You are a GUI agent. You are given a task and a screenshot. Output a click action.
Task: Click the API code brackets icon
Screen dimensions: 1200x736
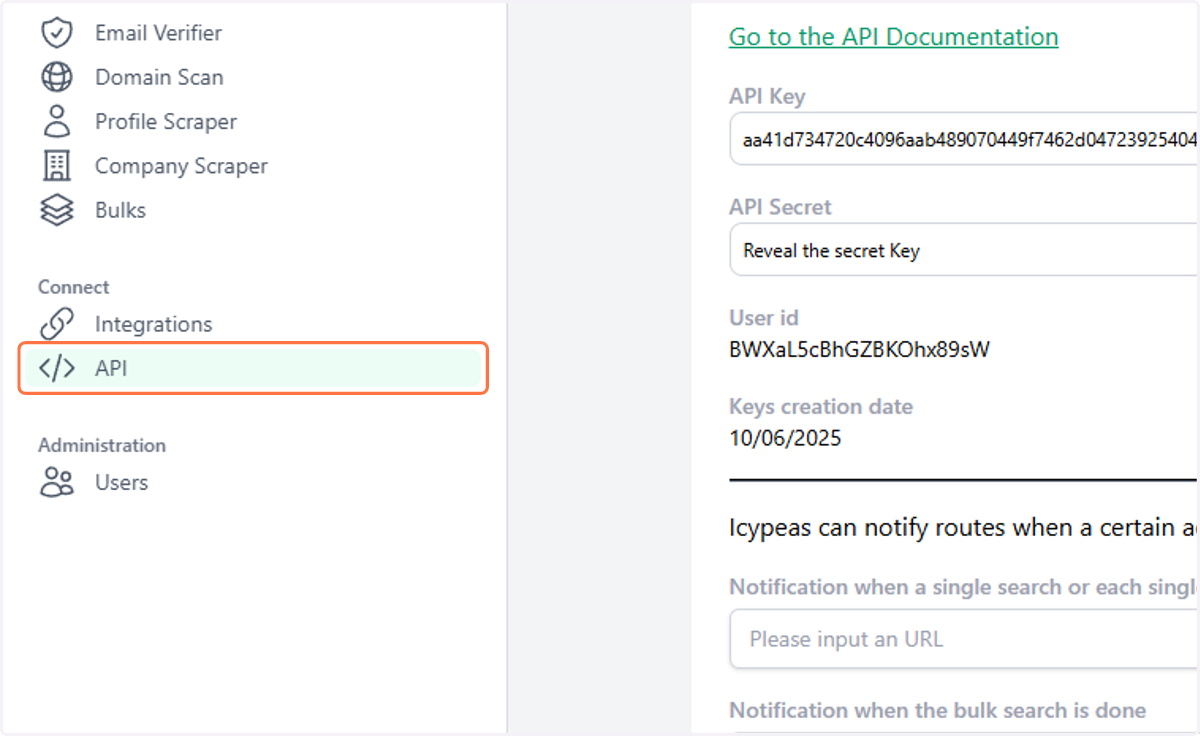coord(56,368)
